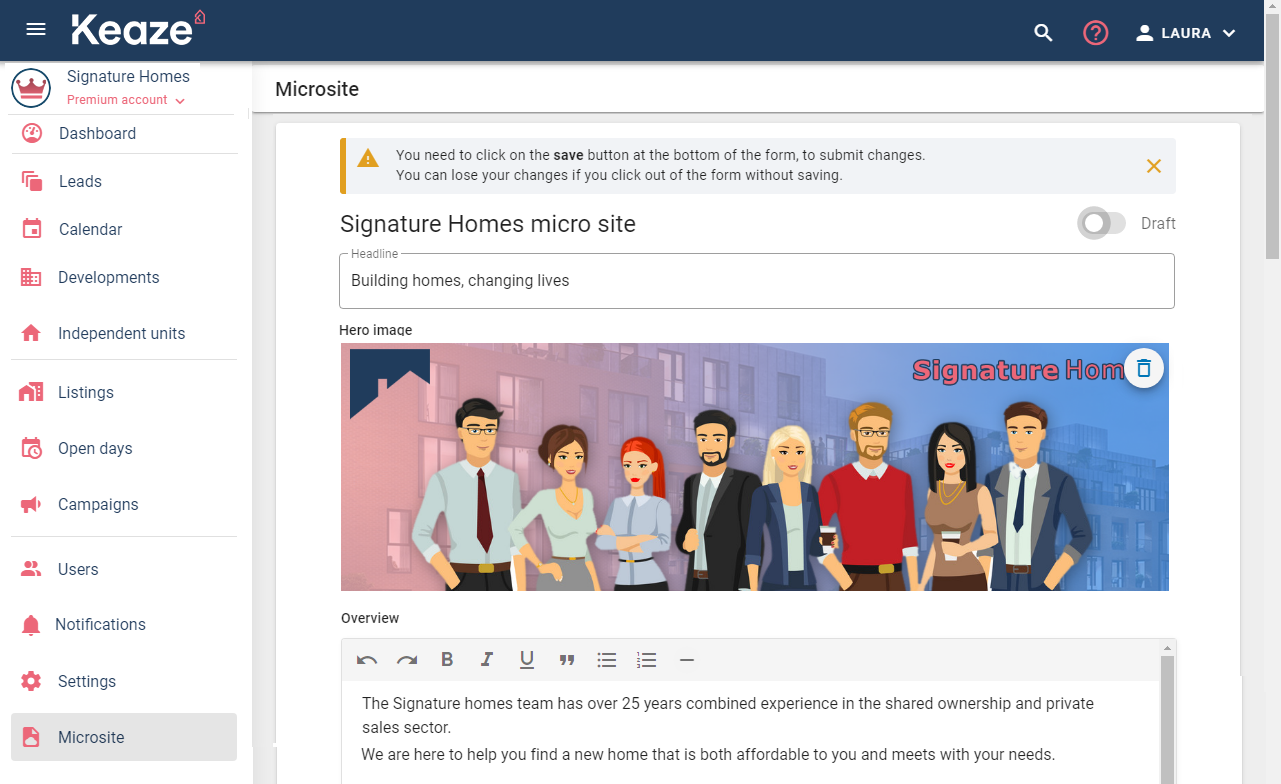
Task: Undo last edit in Overview editor
Action: click(x=367, y=660)
